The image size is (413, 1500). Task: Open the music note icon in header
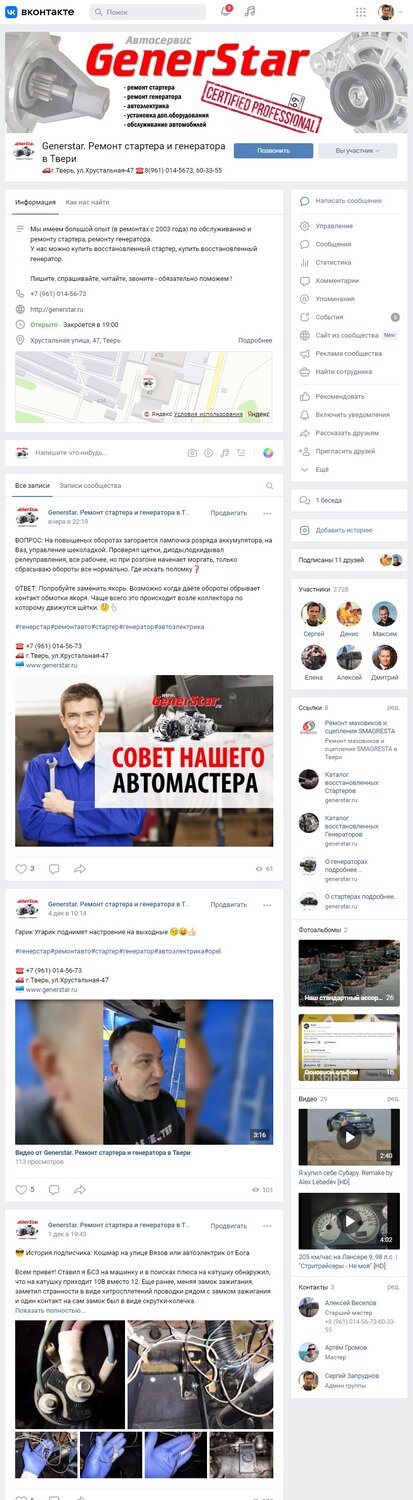pyautogui.click(x=250, y=12)
